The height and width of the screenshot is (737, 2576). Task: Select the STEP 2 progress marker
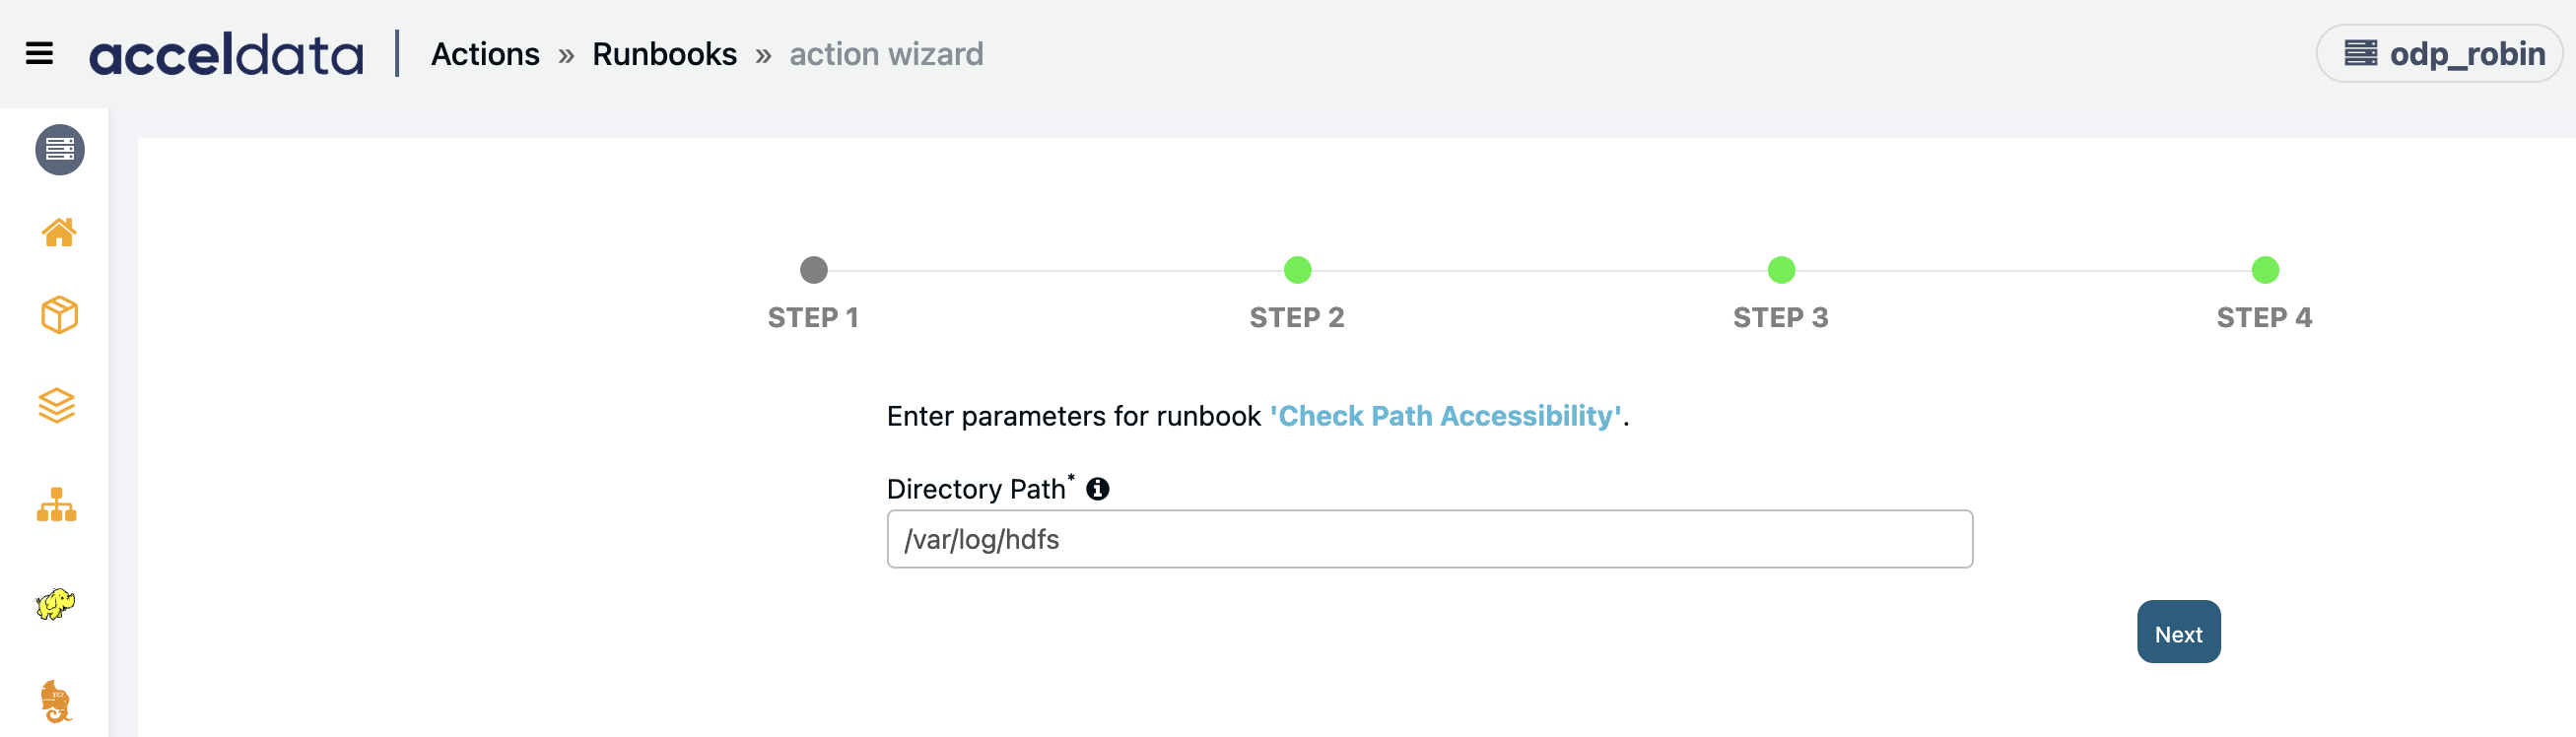[x=1297, y=270]
